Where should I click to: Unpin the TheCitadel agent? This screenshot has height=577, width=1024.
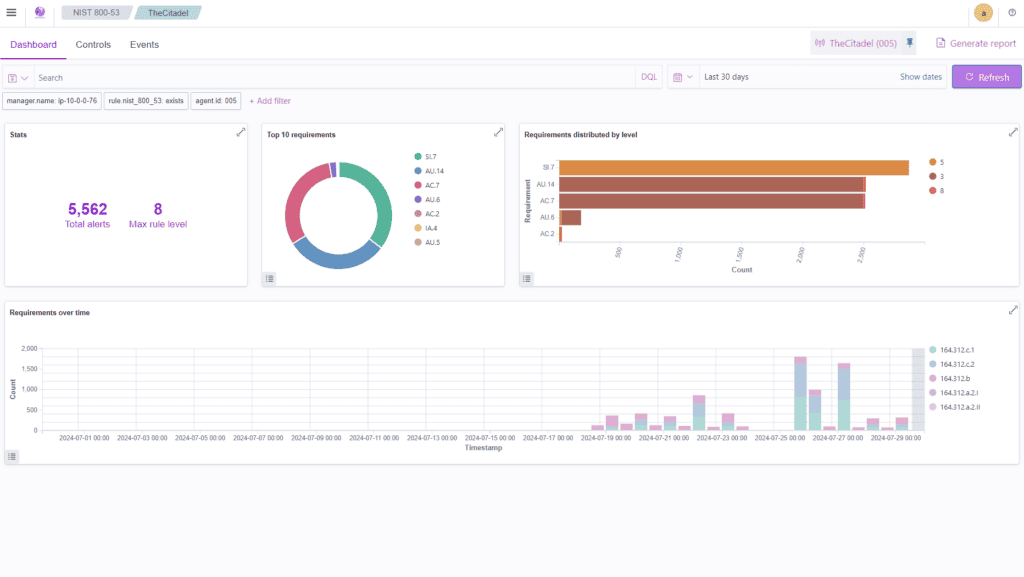point(910,43)
